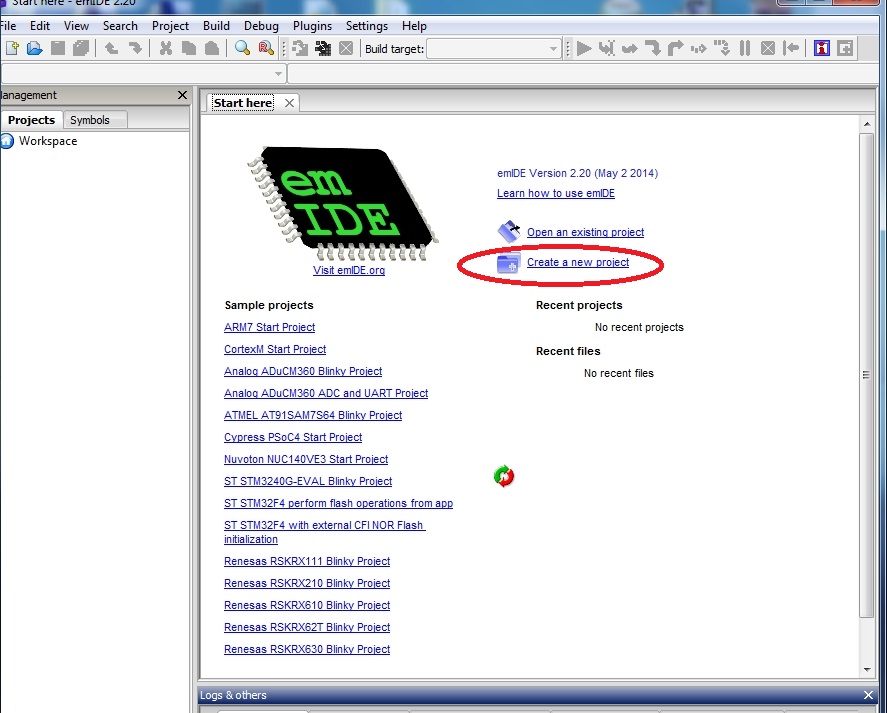This screenshot has height=713, width=887.
Task: Open the Build menu
Action: pos(216,26)
